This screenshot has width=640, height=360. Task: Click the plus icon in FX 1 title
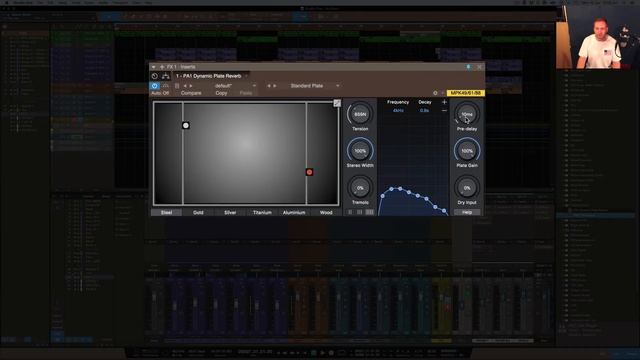[x=162, y=67]
